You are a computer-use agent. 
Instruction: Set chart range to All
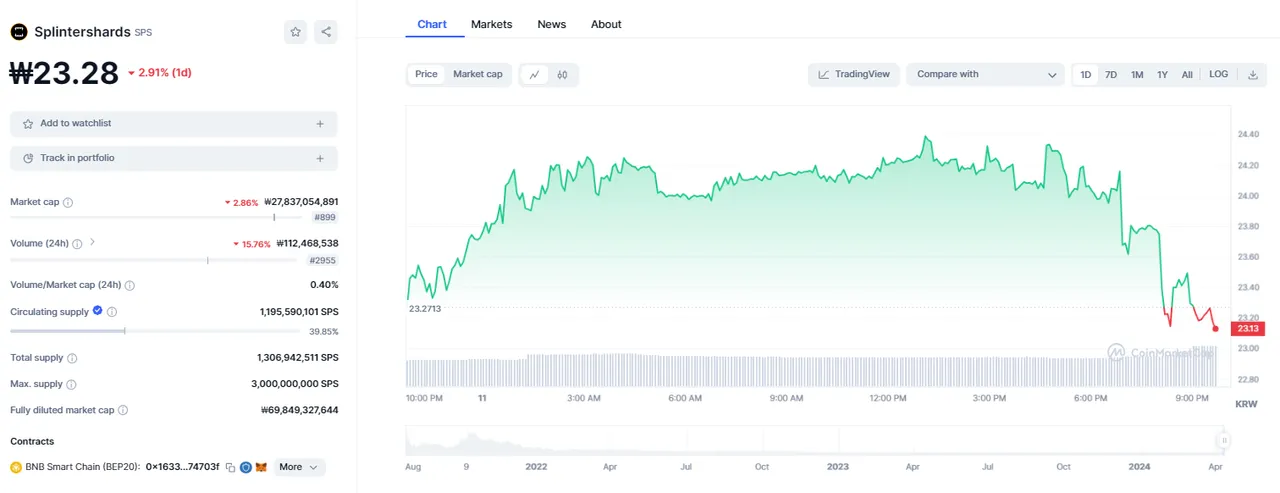click(1187, 74)
